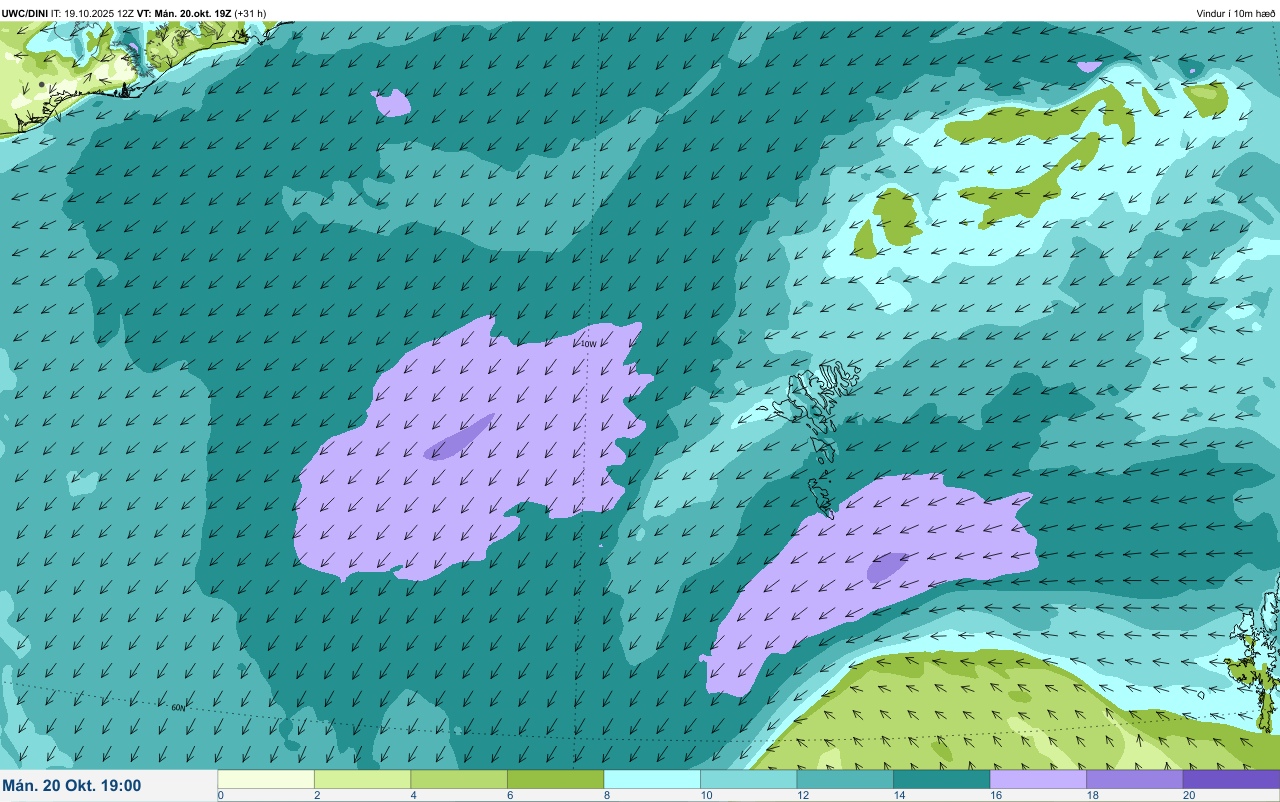Click the legend value "2"

(317, 795)
